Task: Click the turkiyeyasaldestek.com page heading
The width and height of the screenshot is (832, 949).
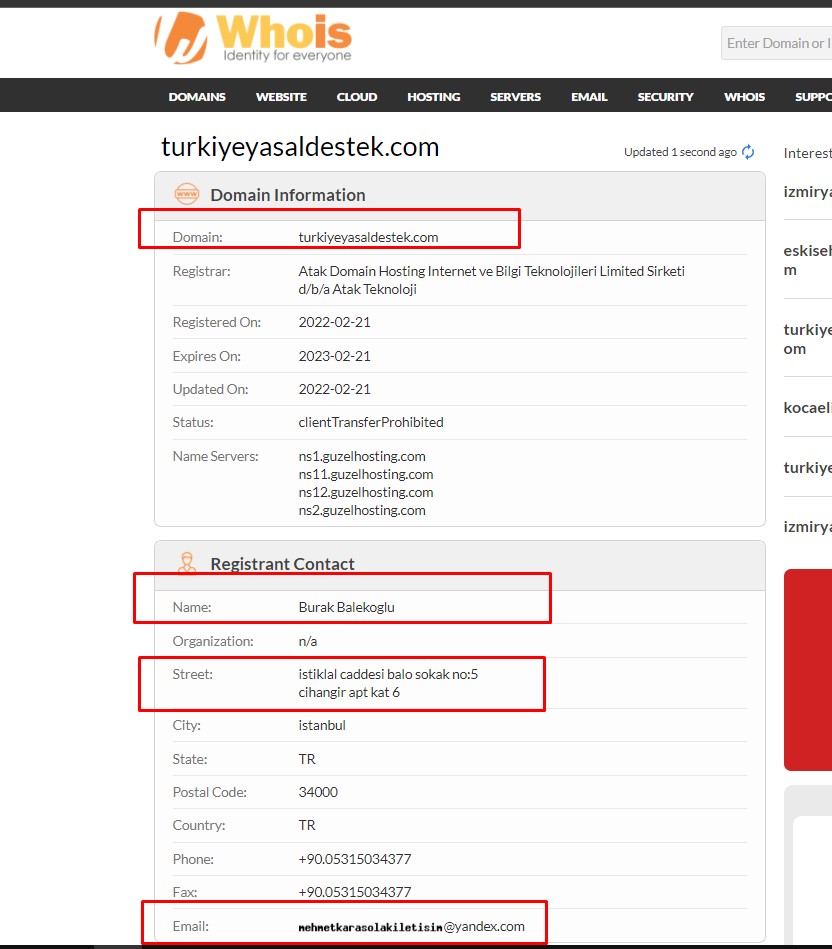Action: 300,147
